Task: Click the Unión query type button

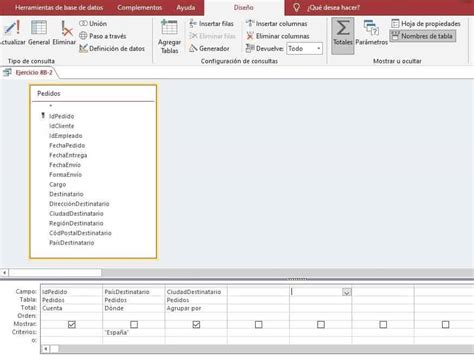Action: click(x=93, y=24)
